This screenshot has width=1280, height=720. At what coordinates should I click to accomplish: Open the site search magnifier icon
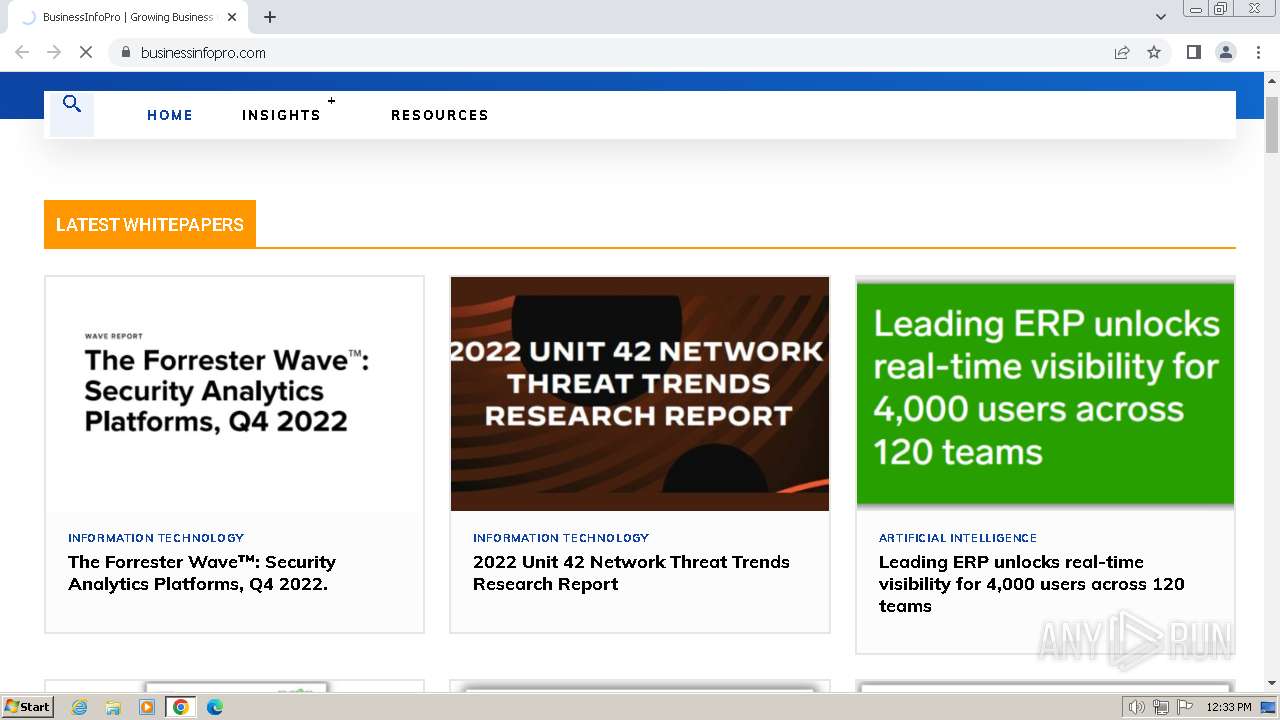point(72,104)
